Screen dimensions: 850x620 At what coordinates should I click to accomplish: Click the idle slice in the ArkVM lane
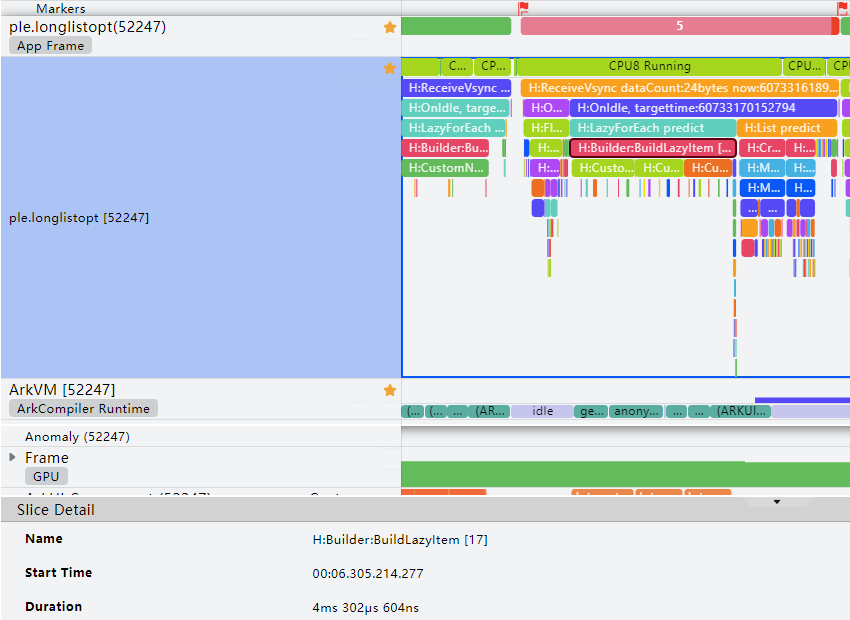[x=543, y=410]
